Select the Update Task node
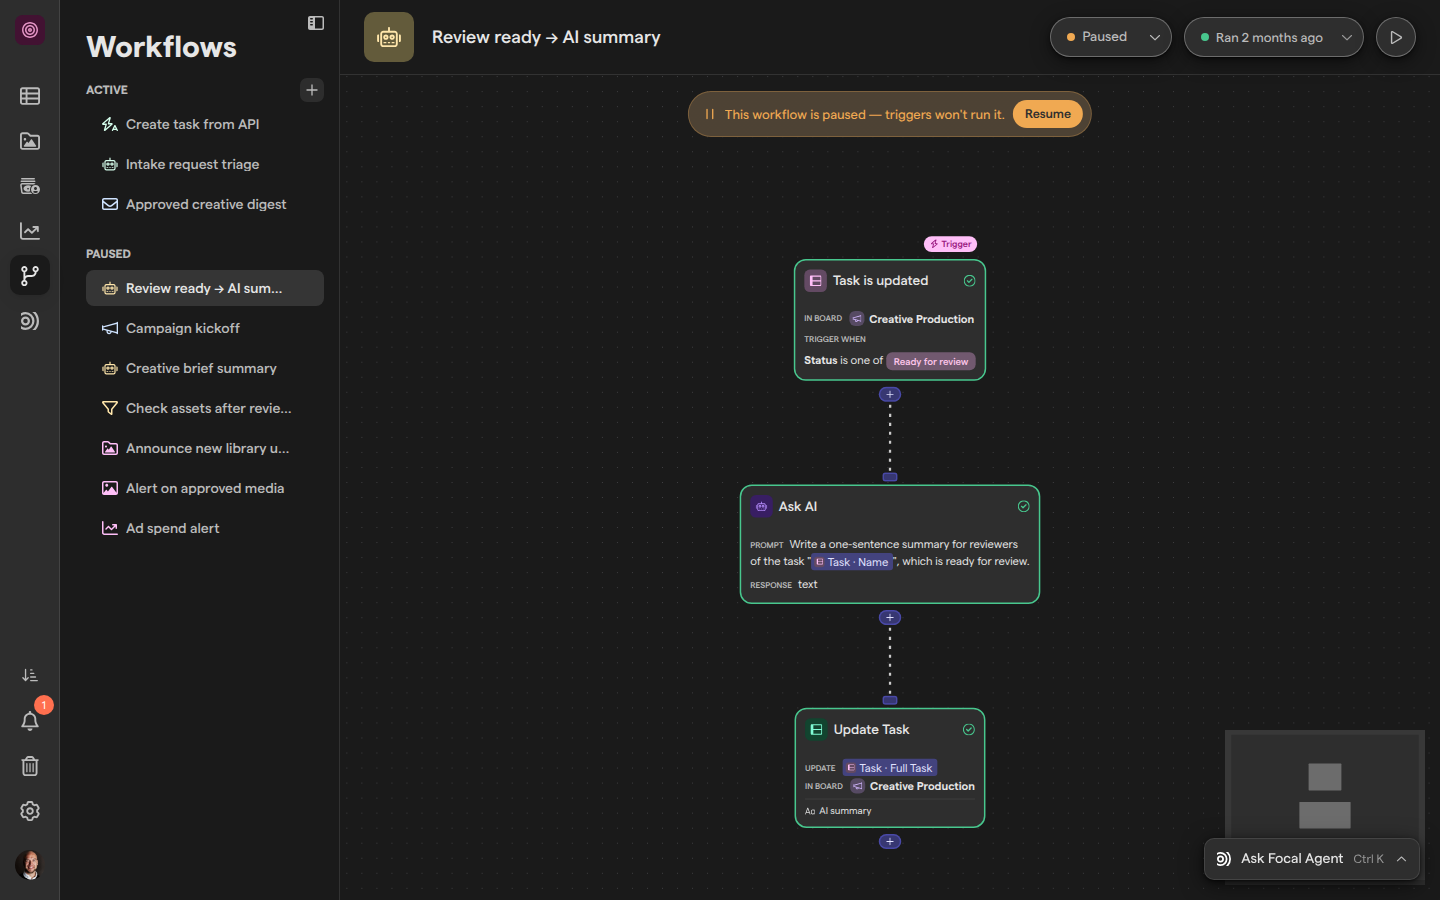The height and width of the screenshot is (900, 1440). pyautogui.click(x=890, y=768)
